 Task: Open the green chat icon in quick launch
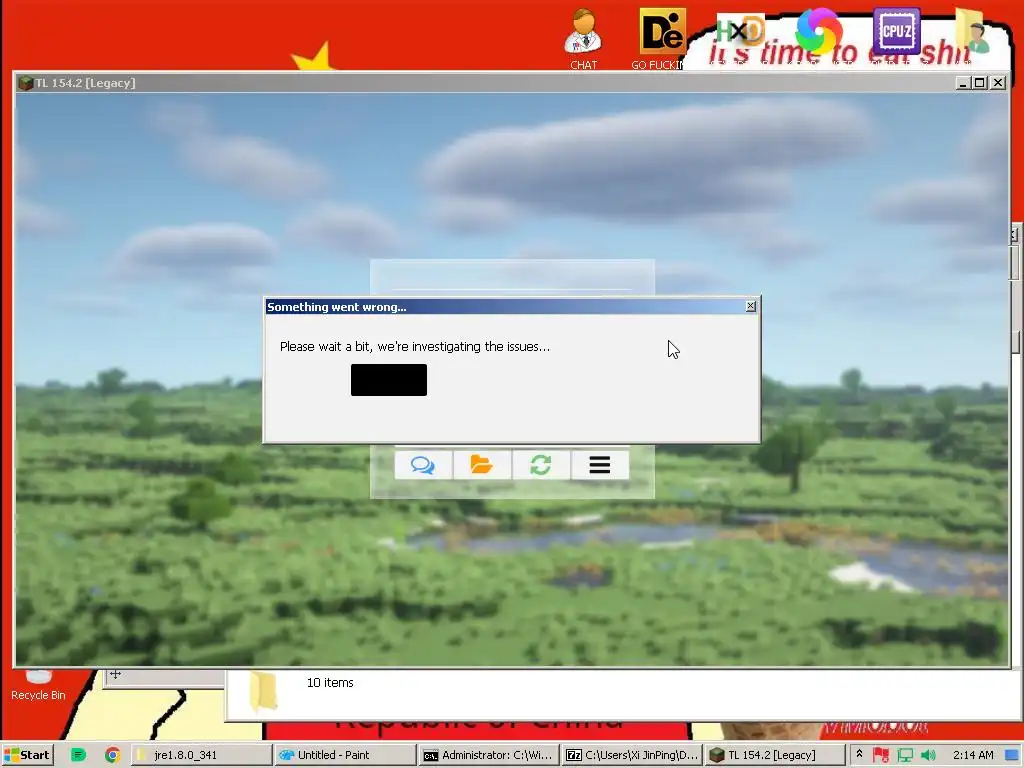click(78, 755)
